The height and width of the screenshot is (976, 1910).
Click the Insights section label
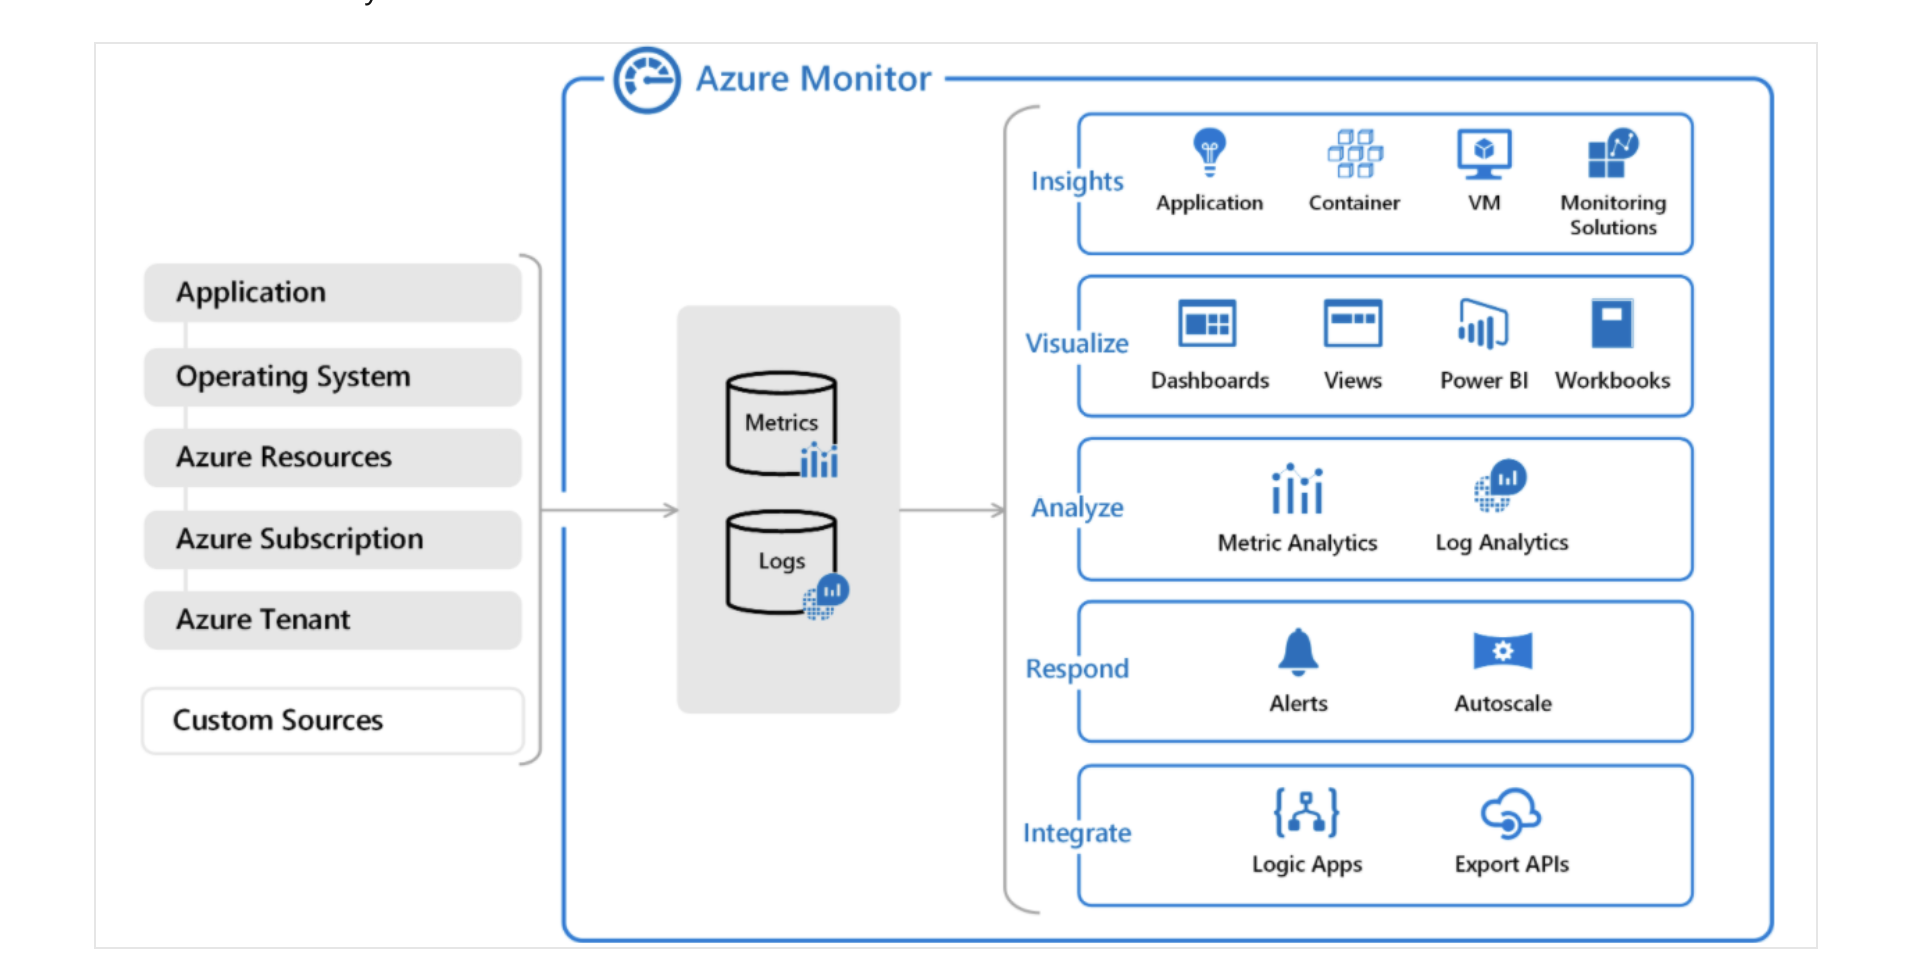tap(1077, 181)
